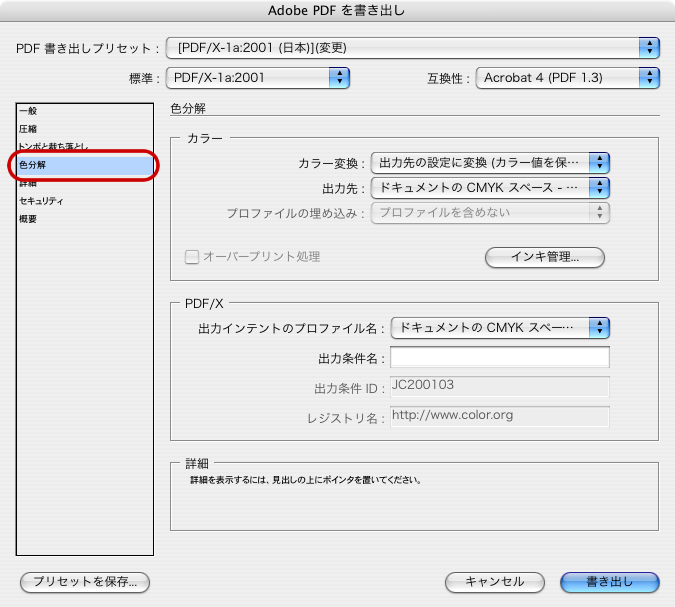Select トンボと裁ち落とし in the list
Screen dimensions: 675x607
[x=85, y=146]
